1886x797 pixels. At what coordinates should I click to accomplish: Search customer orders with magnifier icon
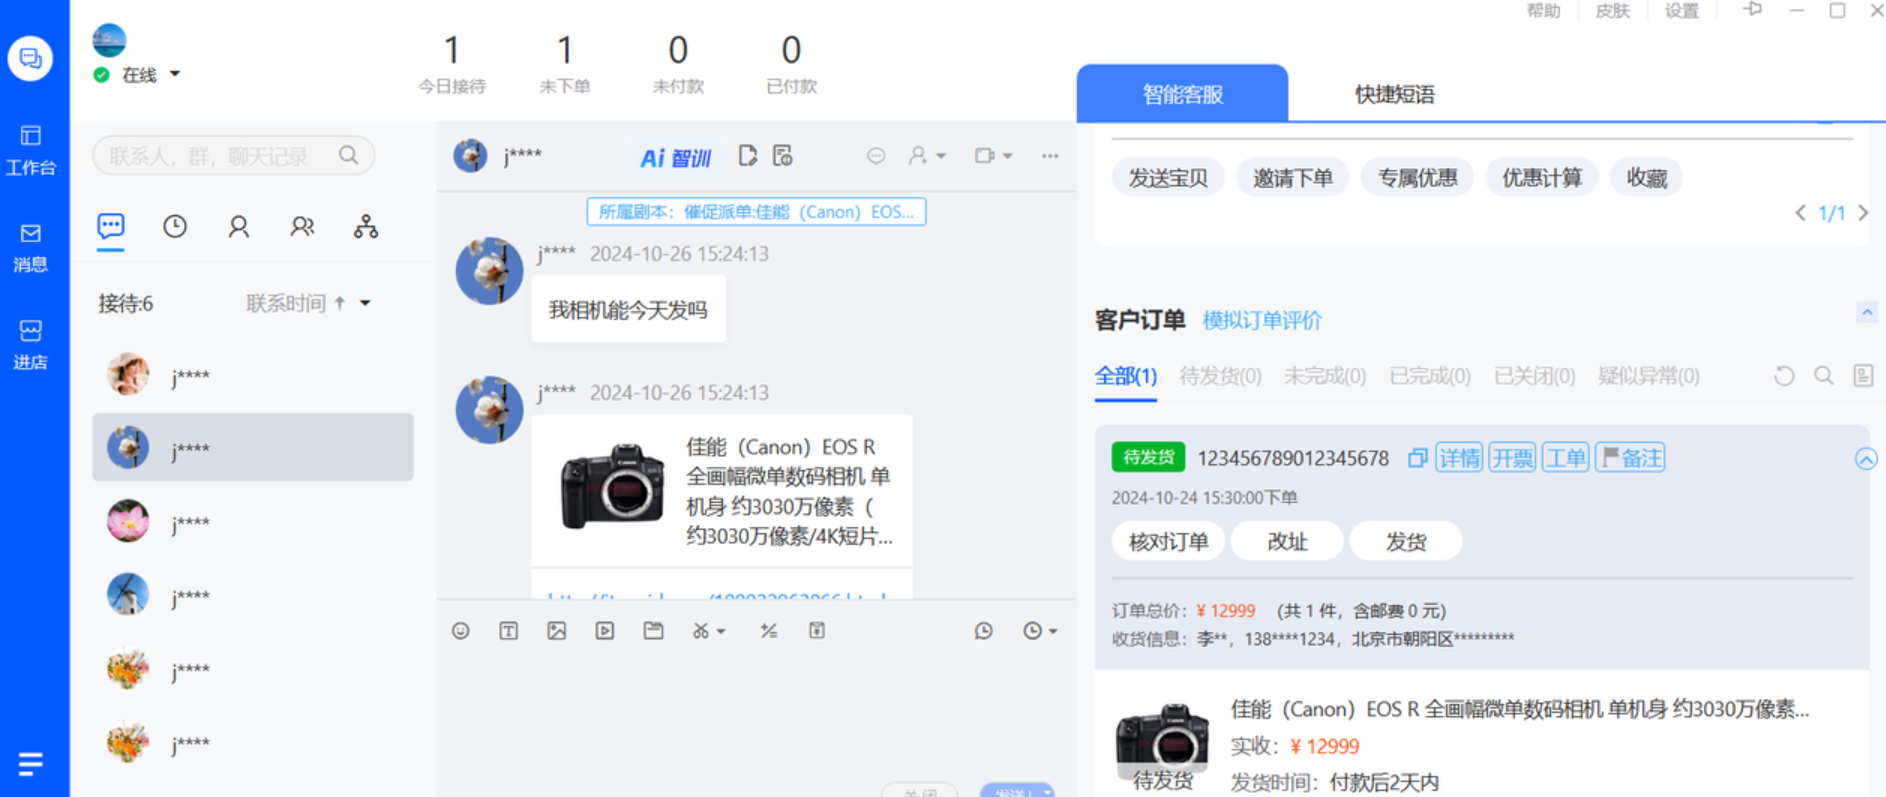[x=1824, y=376]
